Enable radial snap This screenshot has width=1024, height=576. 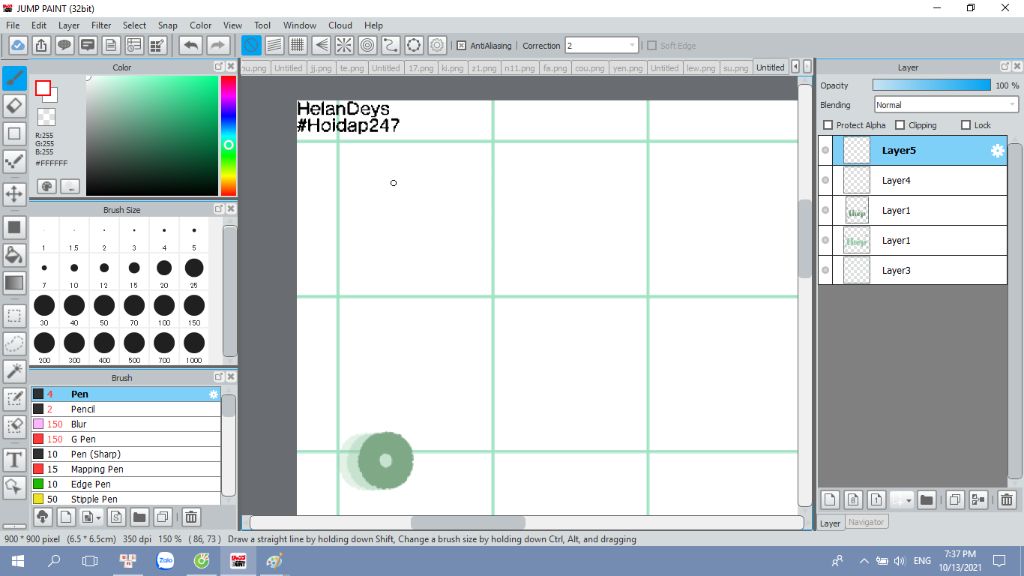pyautogui.click(x=344, y=46)
